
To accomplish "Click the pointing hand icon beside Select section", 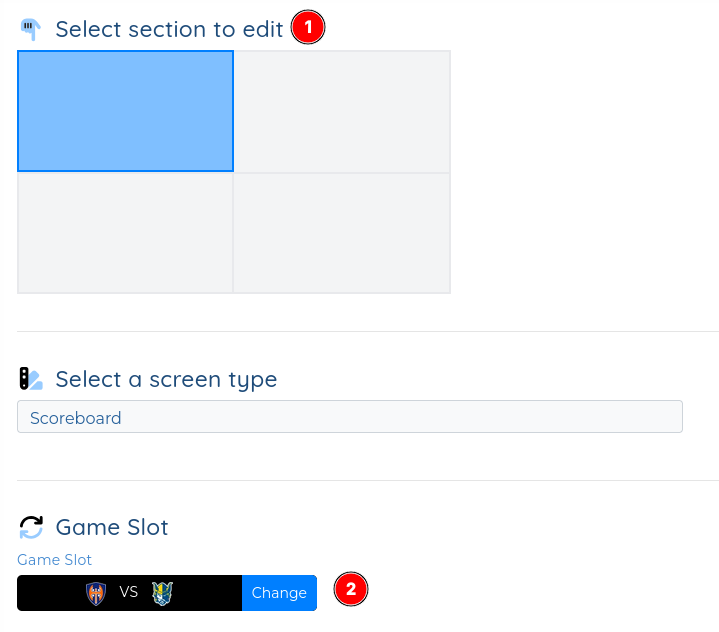I will tap(31, 29).
